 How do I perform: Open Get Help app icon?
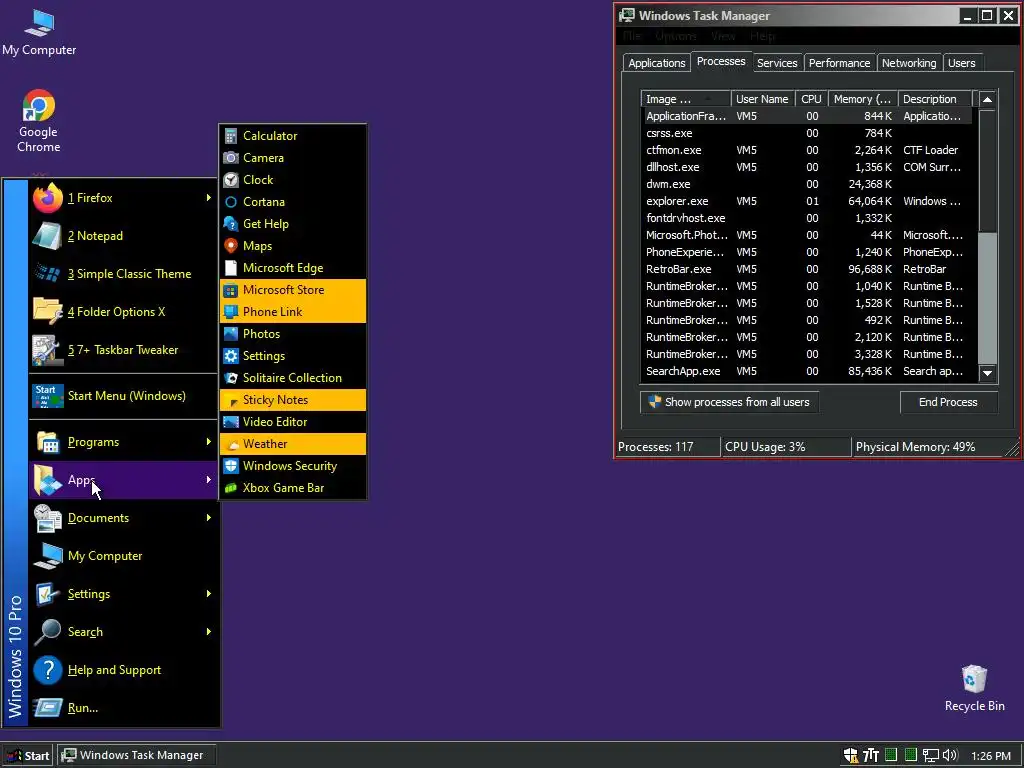click(231, 224)
